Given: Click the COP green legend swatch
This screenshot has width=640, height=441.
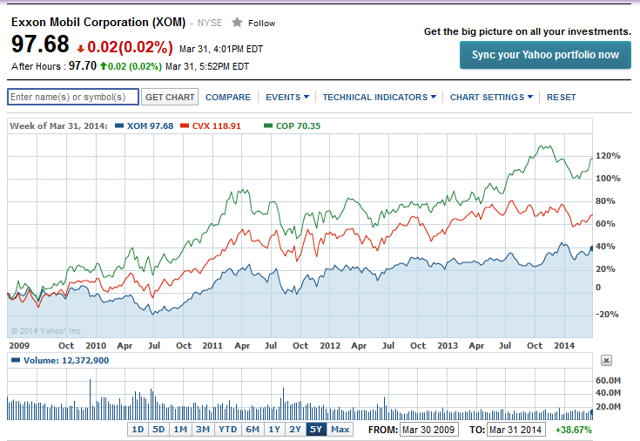Looking at the screenshot, I should pos(268,126).
